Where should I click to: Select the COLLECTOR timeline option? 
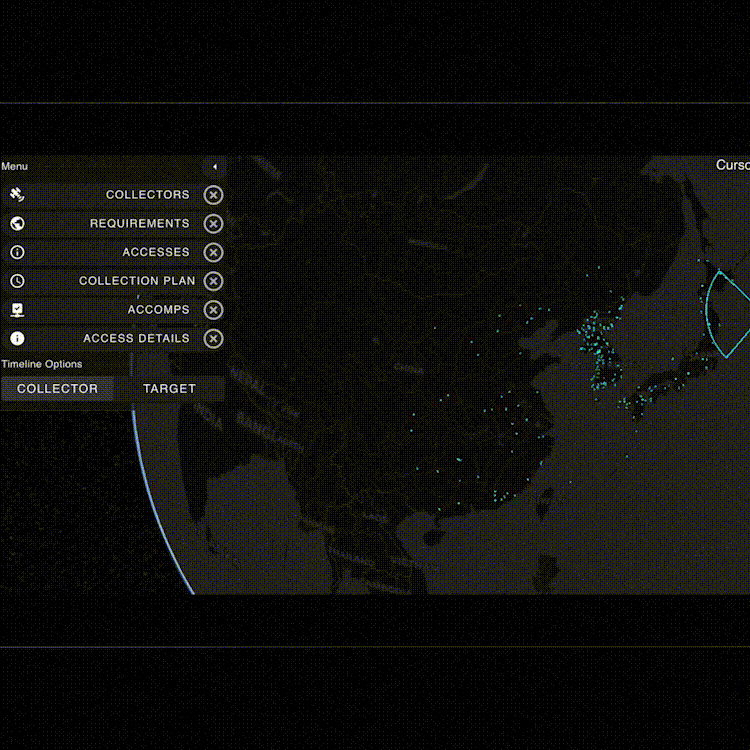pos(57,388)
